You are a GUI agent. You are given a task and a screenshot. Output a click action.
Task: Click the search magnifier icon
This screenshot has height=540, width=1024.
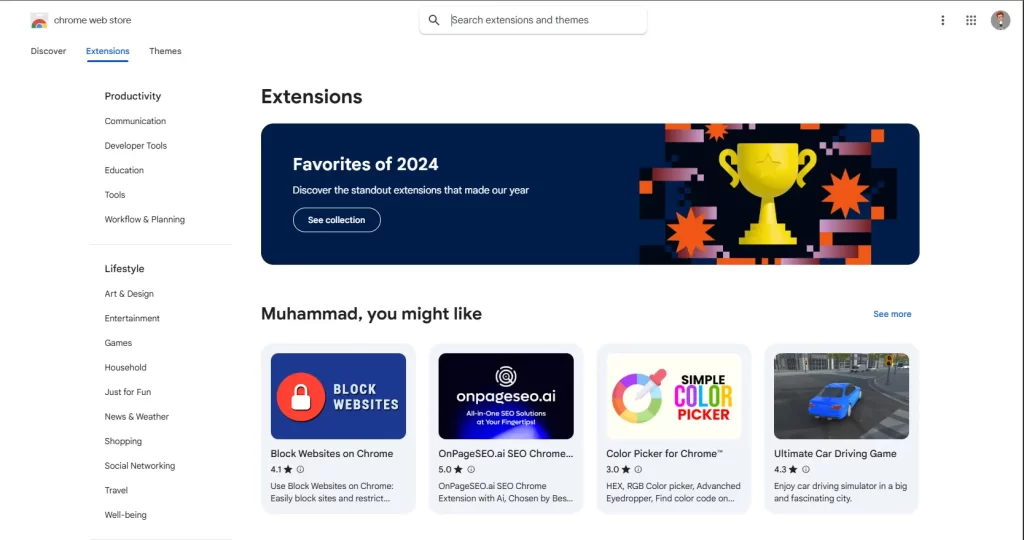click(434, 20)
